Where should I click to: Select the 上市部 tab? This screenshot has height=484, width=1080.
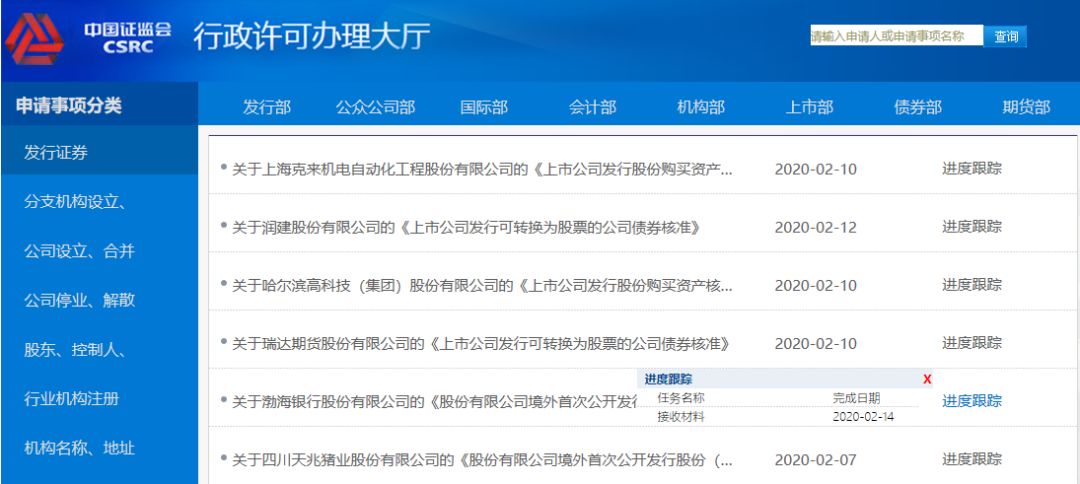tap(809, 107)
